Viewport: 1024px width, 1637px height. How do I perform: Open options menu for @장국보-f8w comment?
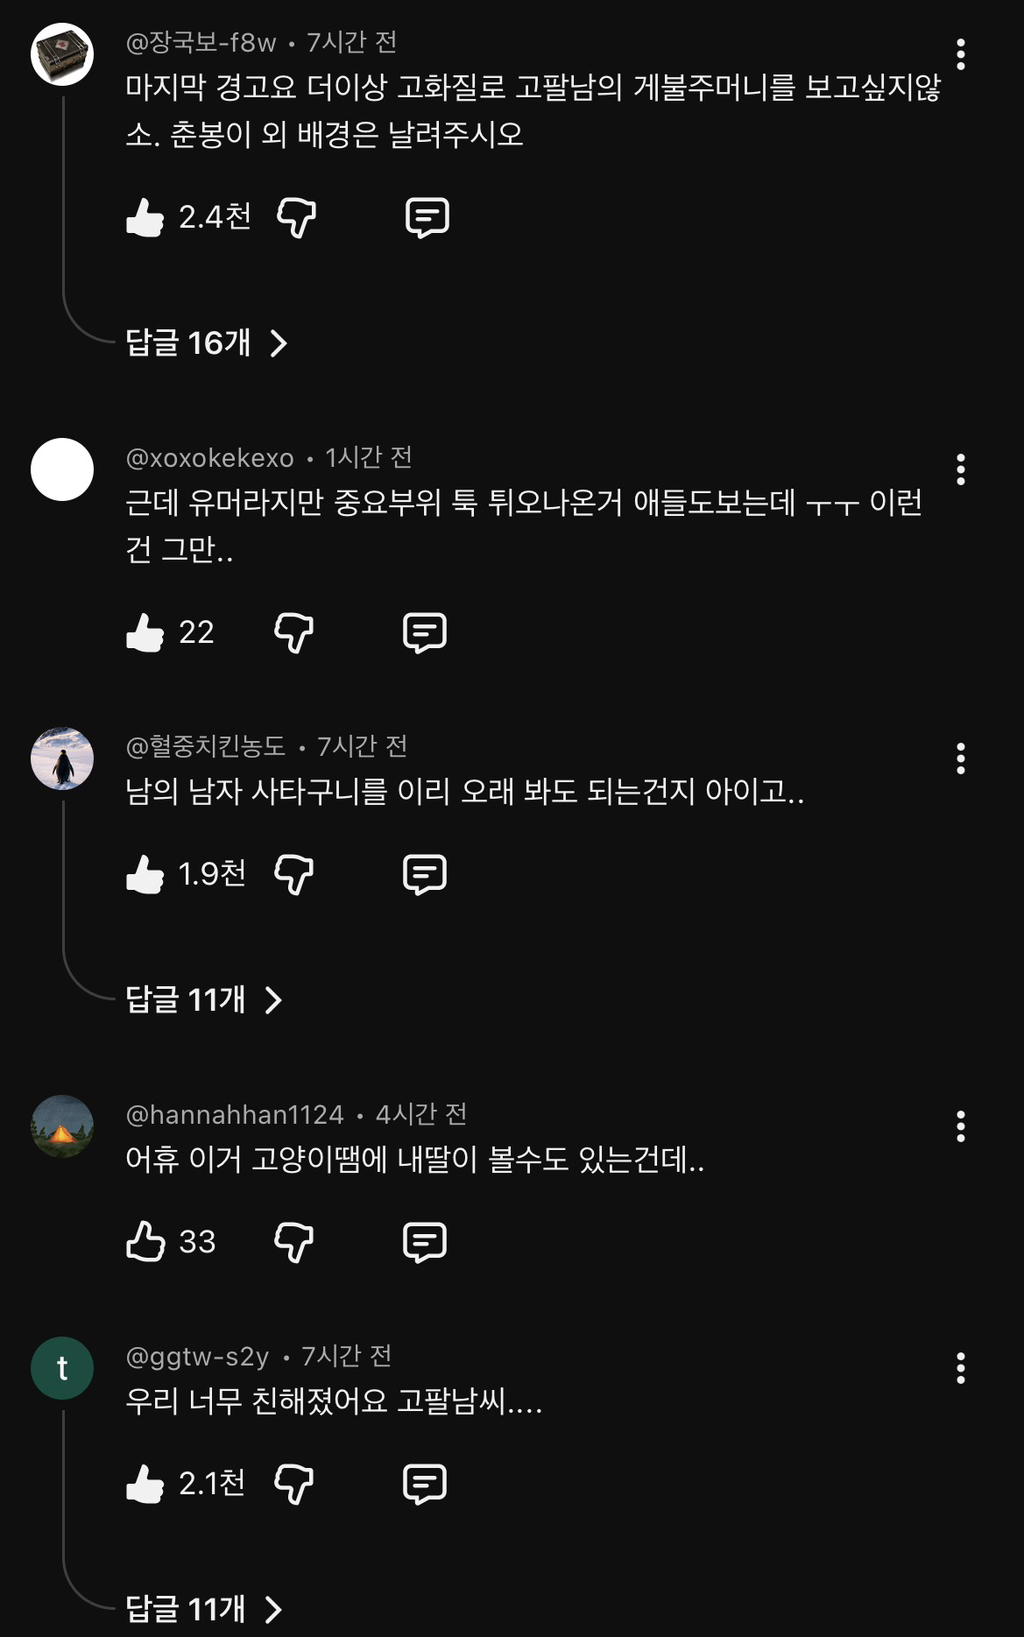(x=960, y=54)
